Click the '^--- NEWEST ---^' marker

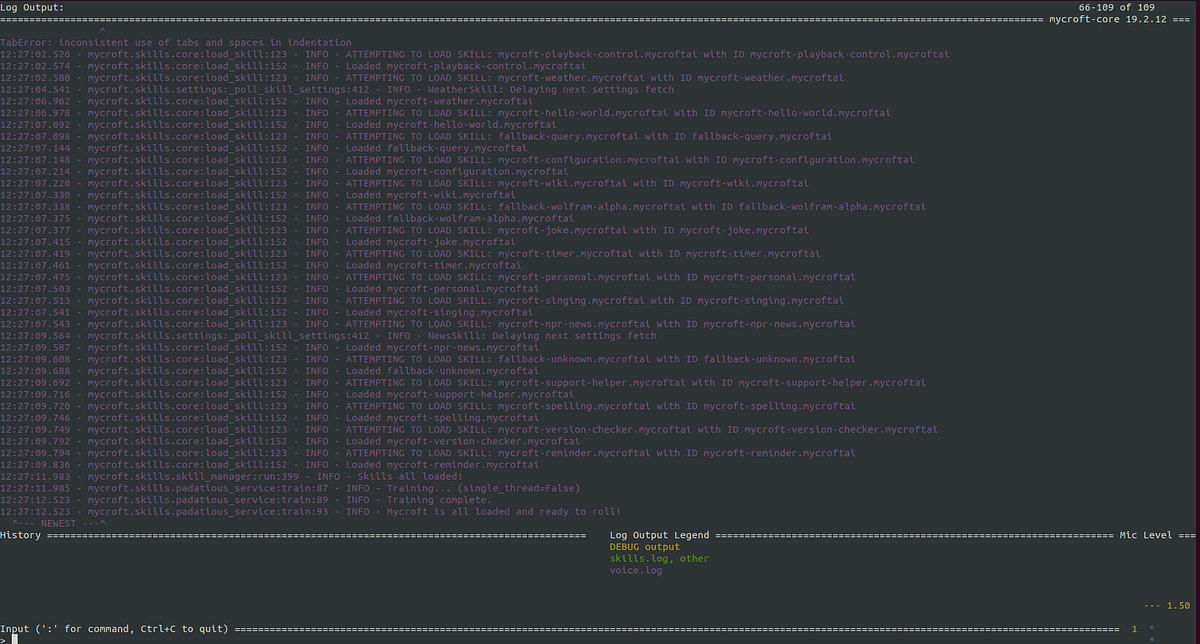pos(58,523)
